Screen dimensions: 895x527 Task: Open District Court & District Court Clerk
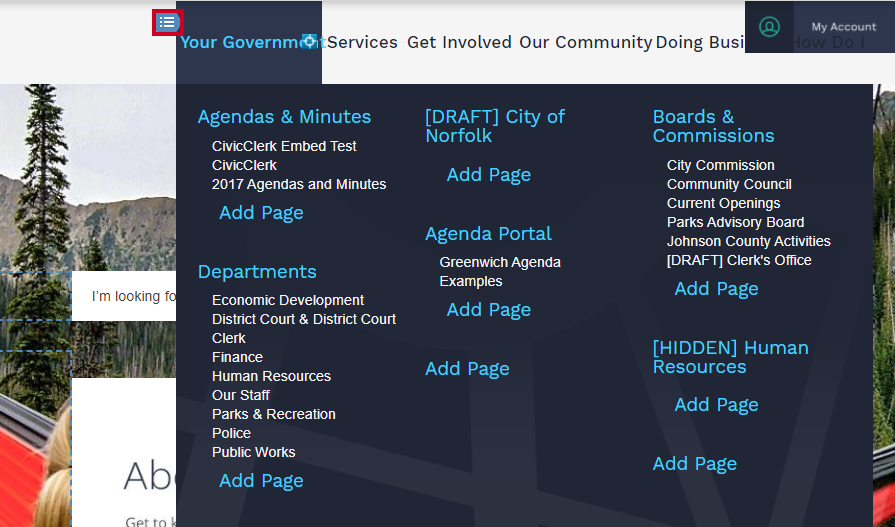pos(304,328)
